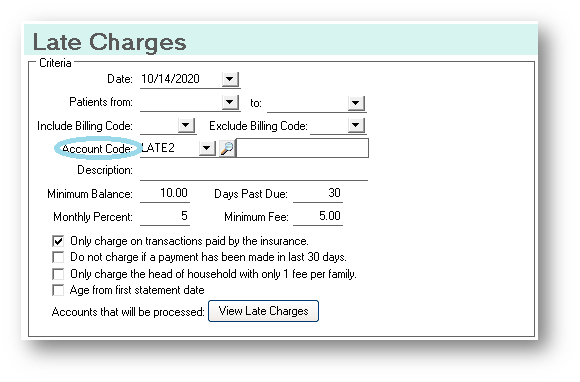Expand the Patients from dropdown
The height and width of the screenshot is (382, 580).
click(230, 102)
